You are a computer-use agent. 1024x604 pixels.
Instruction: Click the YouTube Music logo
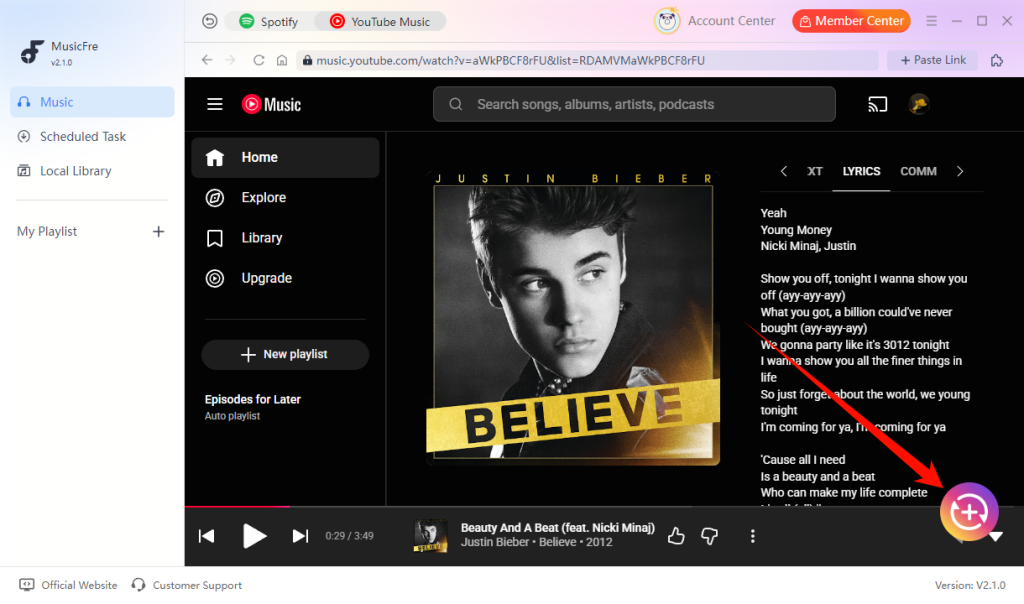271,104
